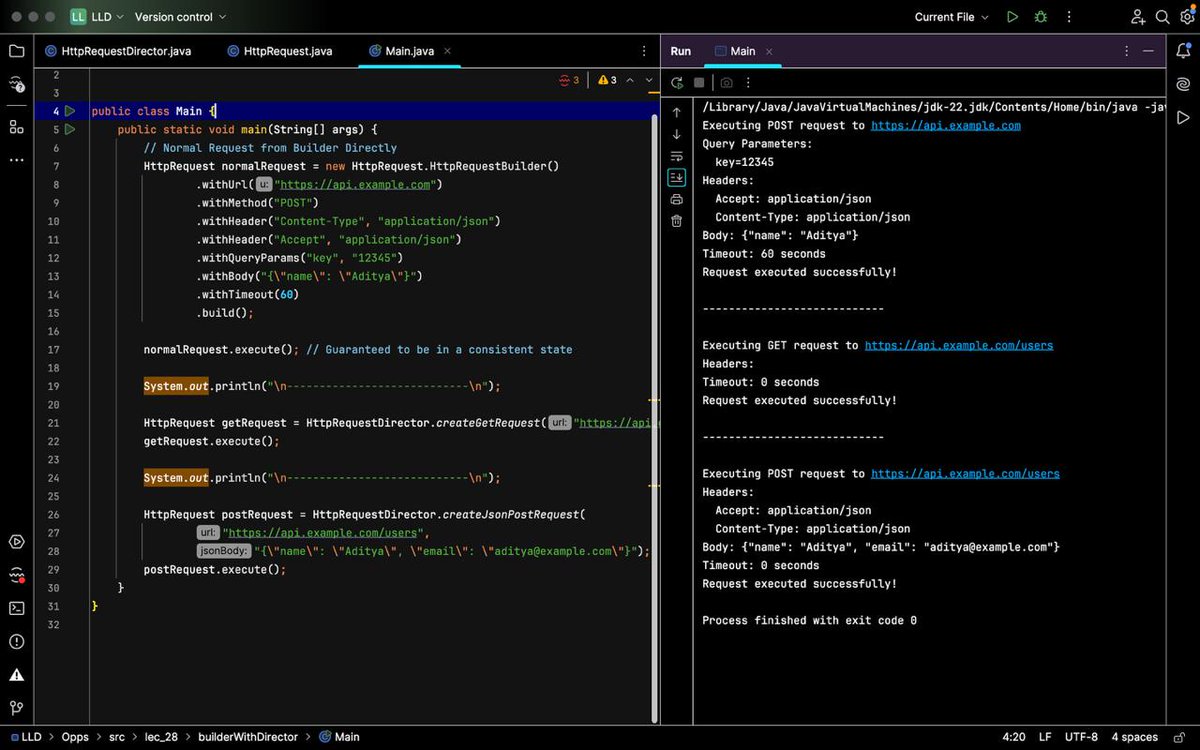Open the Problems tool window exclamation icon
Image resolution: width=1200 pixels, height=750 pixels.
click(16, 641)
